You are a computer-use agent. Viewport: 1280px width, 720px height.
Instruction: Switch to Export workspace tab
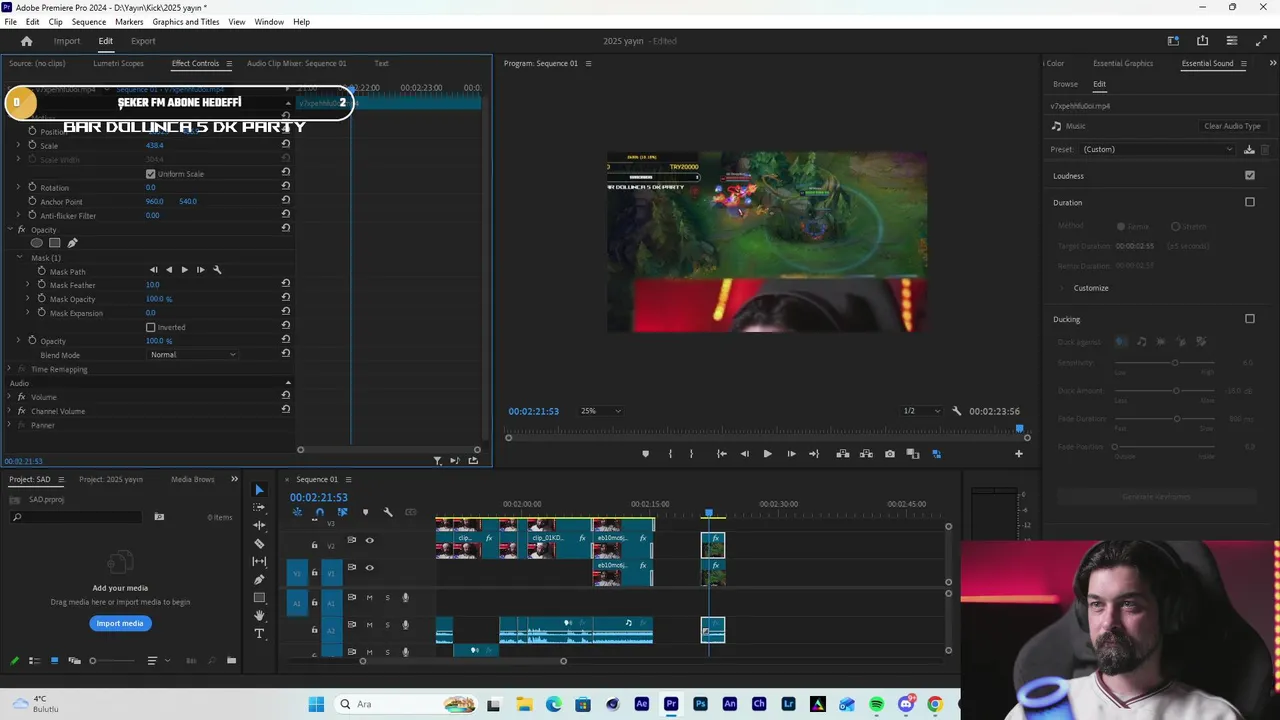coord(143,41)
